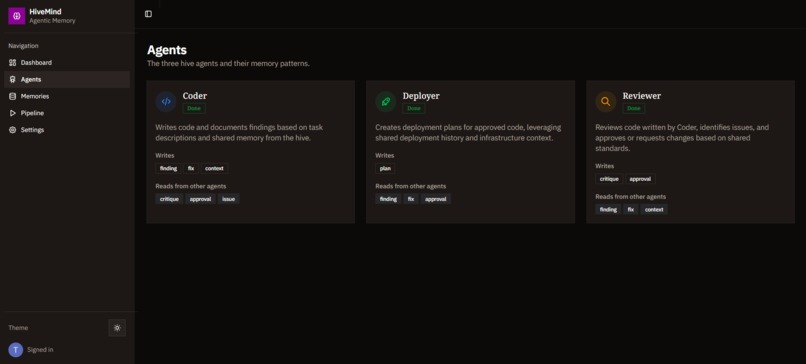Image resolution: width=806 pixels, height=364 pixels.
Task: Click Deployer's 'plan' write tag
Action: [x=385, y=168]
